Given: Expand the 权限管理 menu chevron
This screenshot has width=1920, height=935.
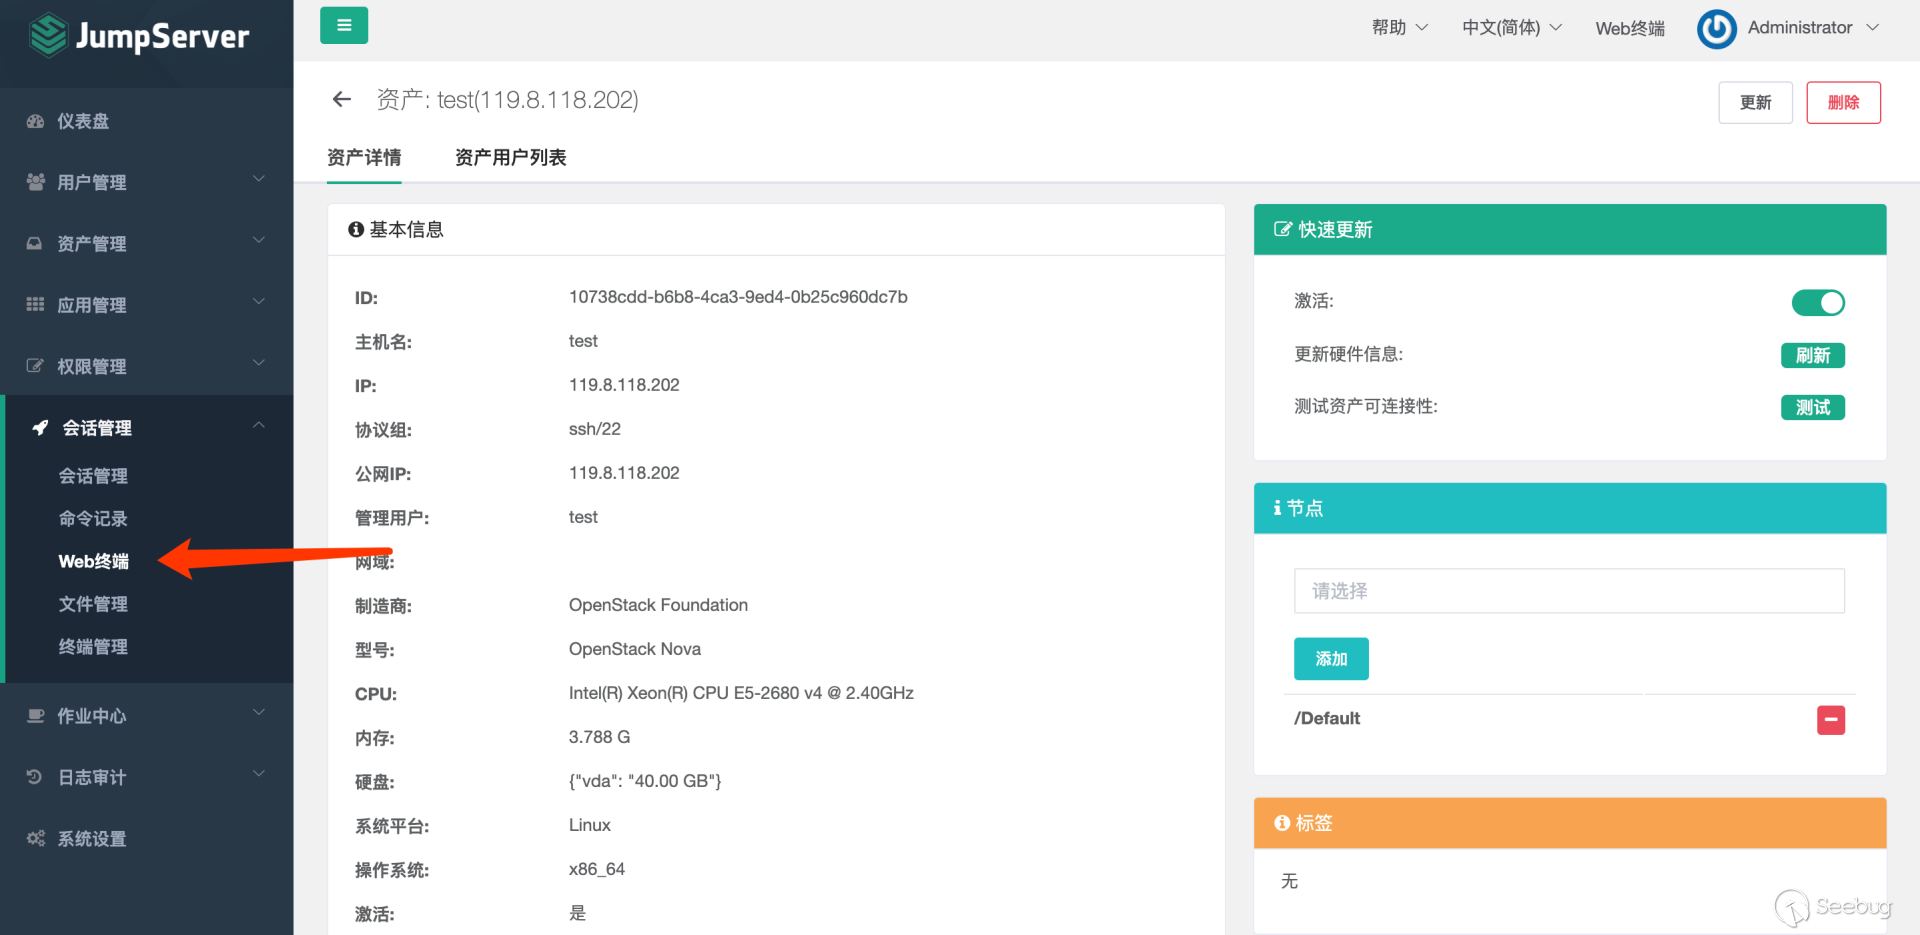Looking at the screenshot, I should [259, 363].
